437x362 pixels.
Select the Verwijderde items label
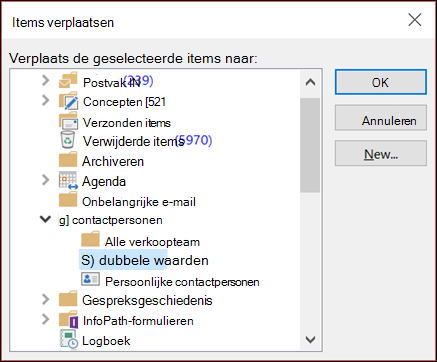(133, 142)
